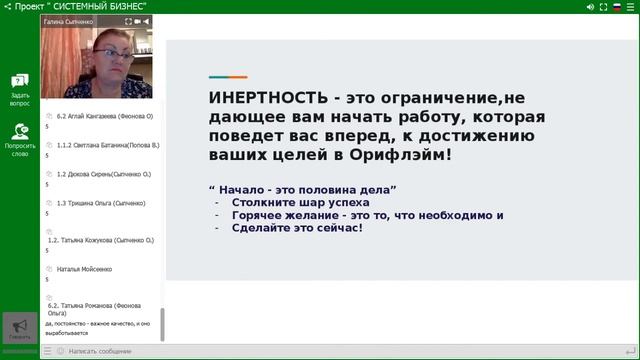Click the chat name 1.2. Татьяна Кожухова
Image resolution: width=640 pixels, height=360 pixels.
101,240
